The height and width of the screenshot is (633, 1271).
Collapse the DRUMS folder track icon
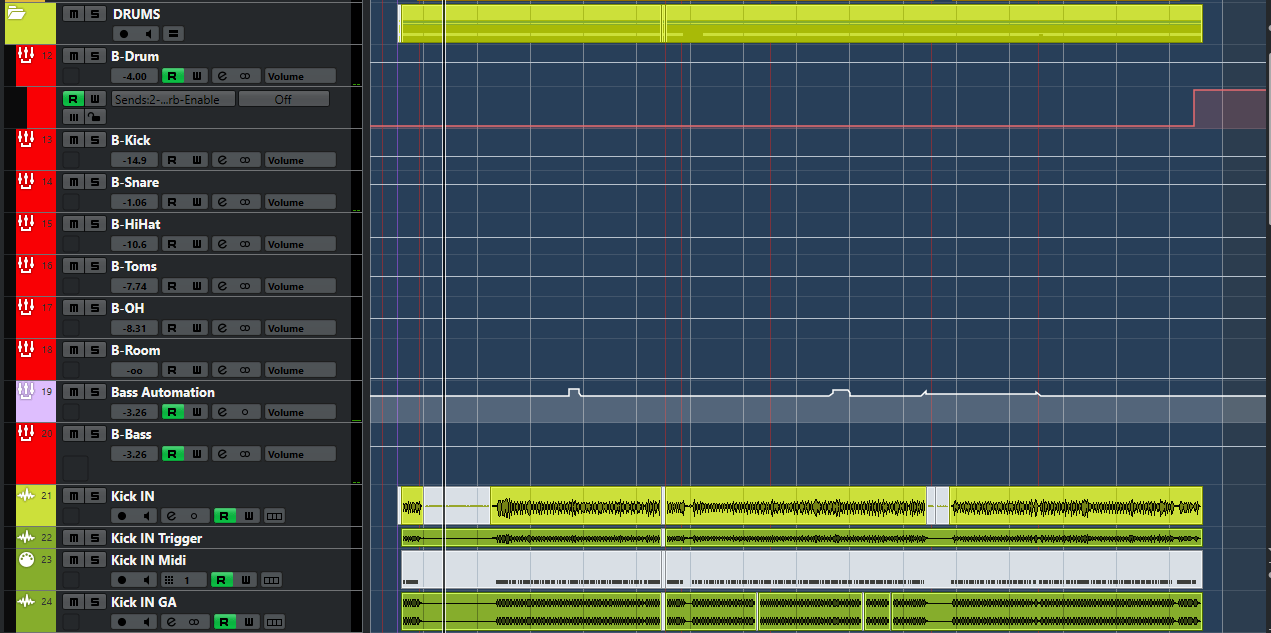(x=17, y=14)
